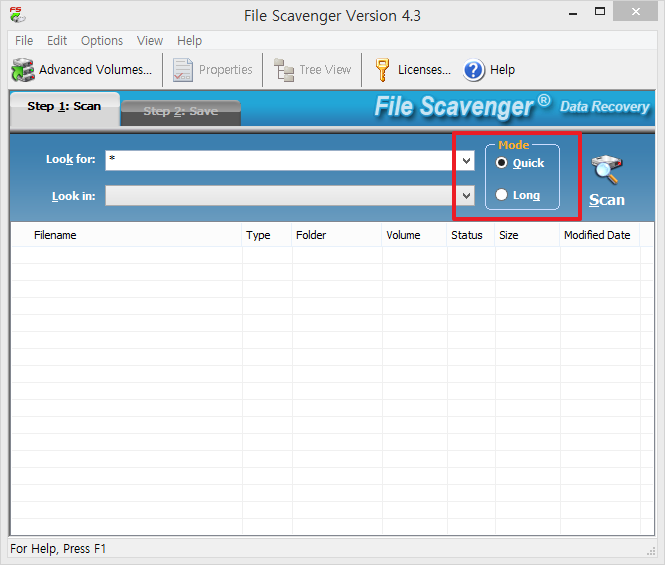
Task: Click the blue Help question-mark icon
Action: (474, 70)
